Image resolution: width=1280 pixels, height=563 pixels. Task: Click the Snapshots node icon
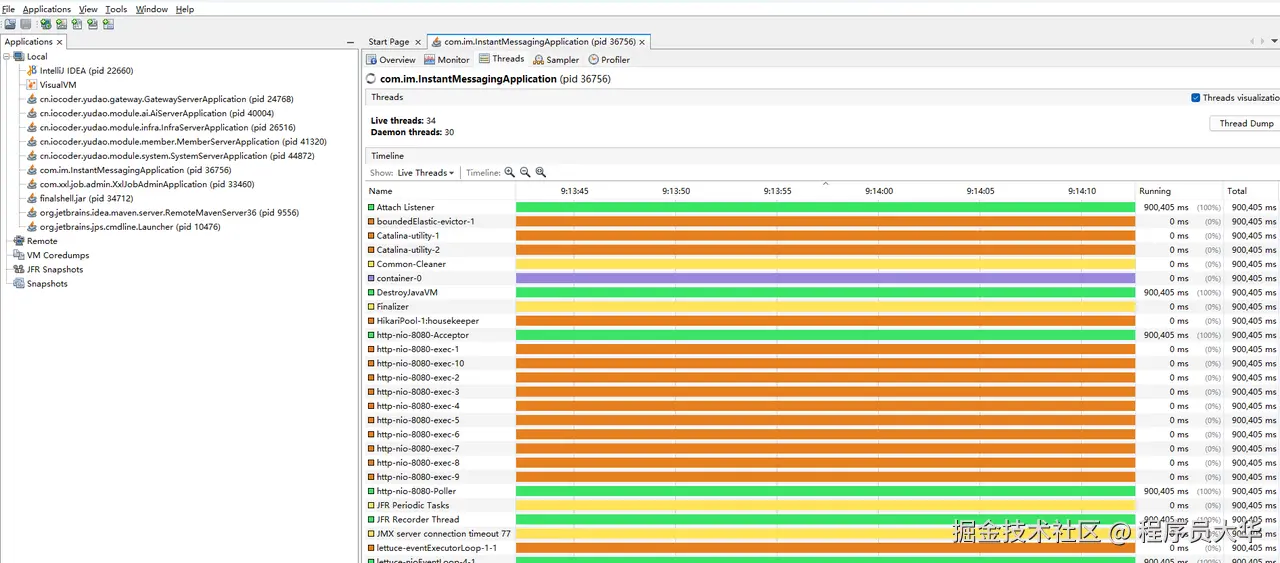pyautogui.click(x=19, y=284)
